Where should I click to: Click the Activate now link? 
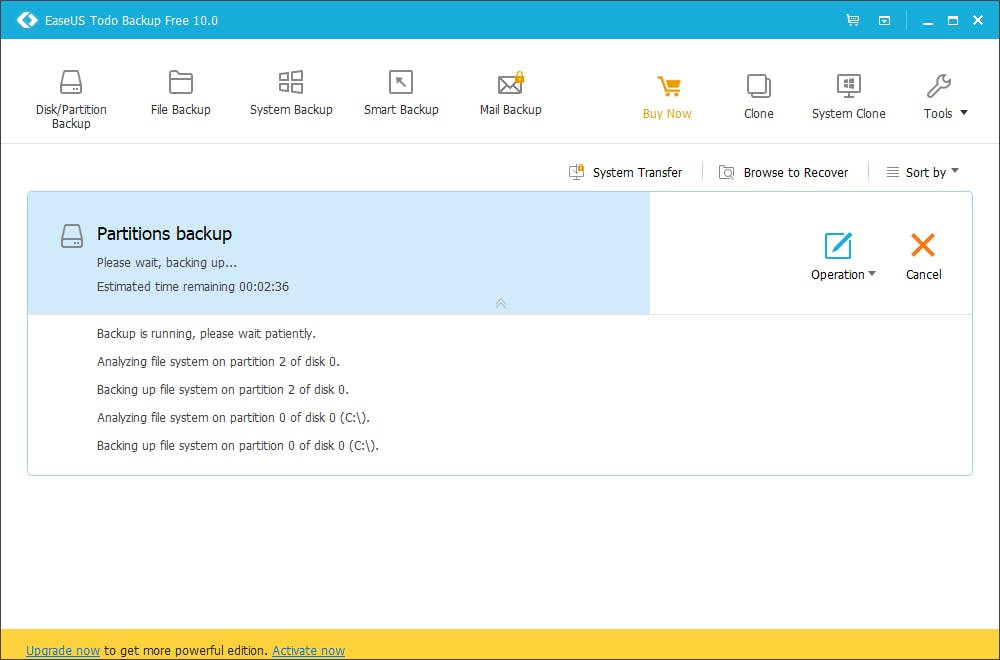point(309,650)
